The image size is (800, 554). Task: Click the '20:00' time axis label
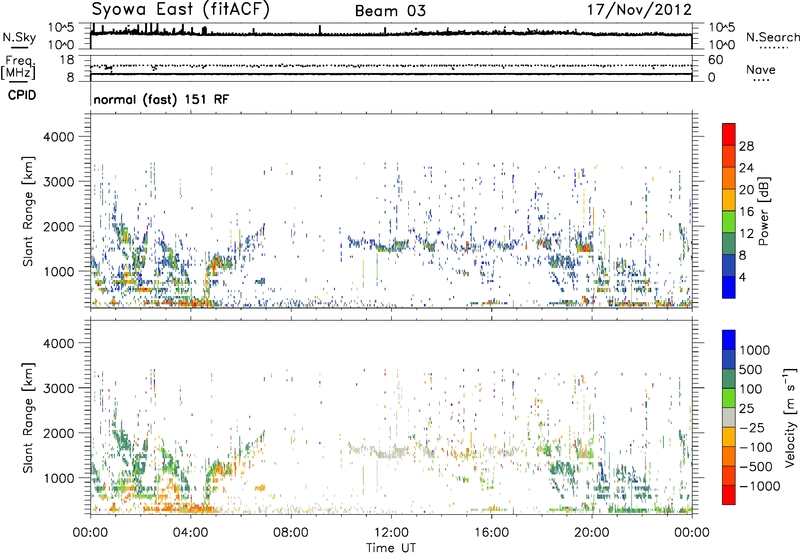592,533
